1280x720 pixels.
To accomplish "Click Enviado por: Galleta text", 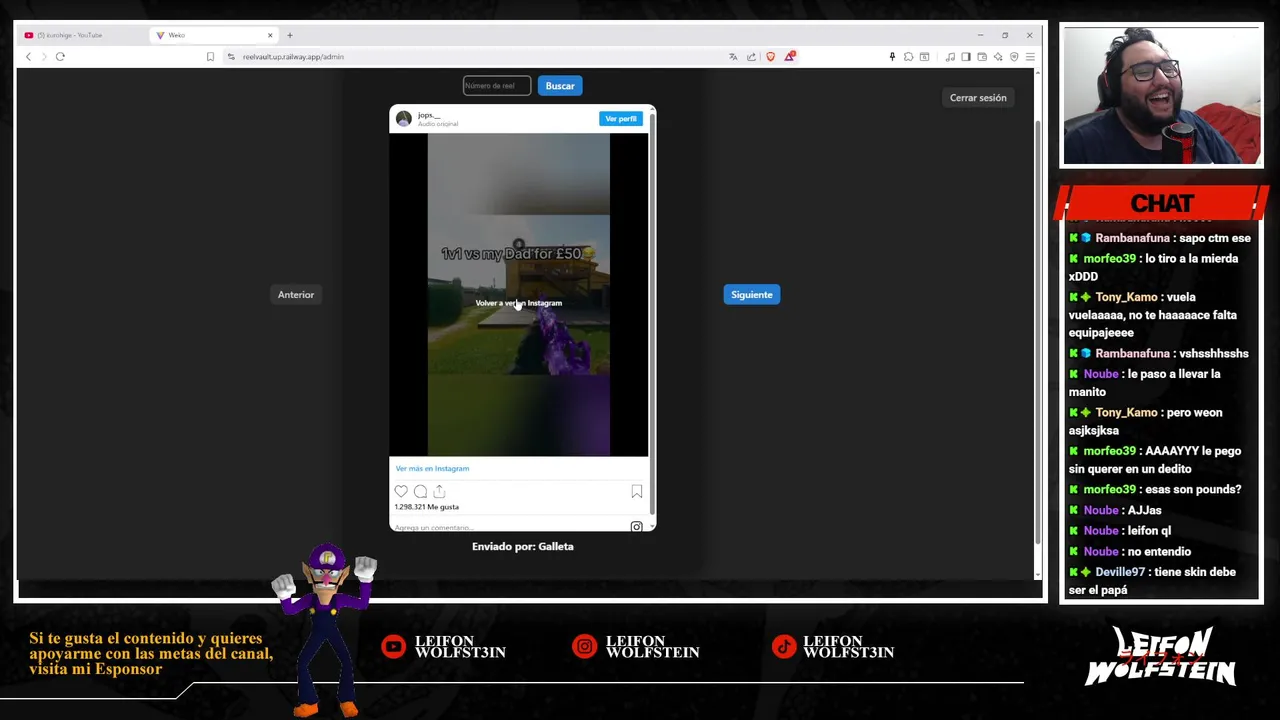I will 522,547.
